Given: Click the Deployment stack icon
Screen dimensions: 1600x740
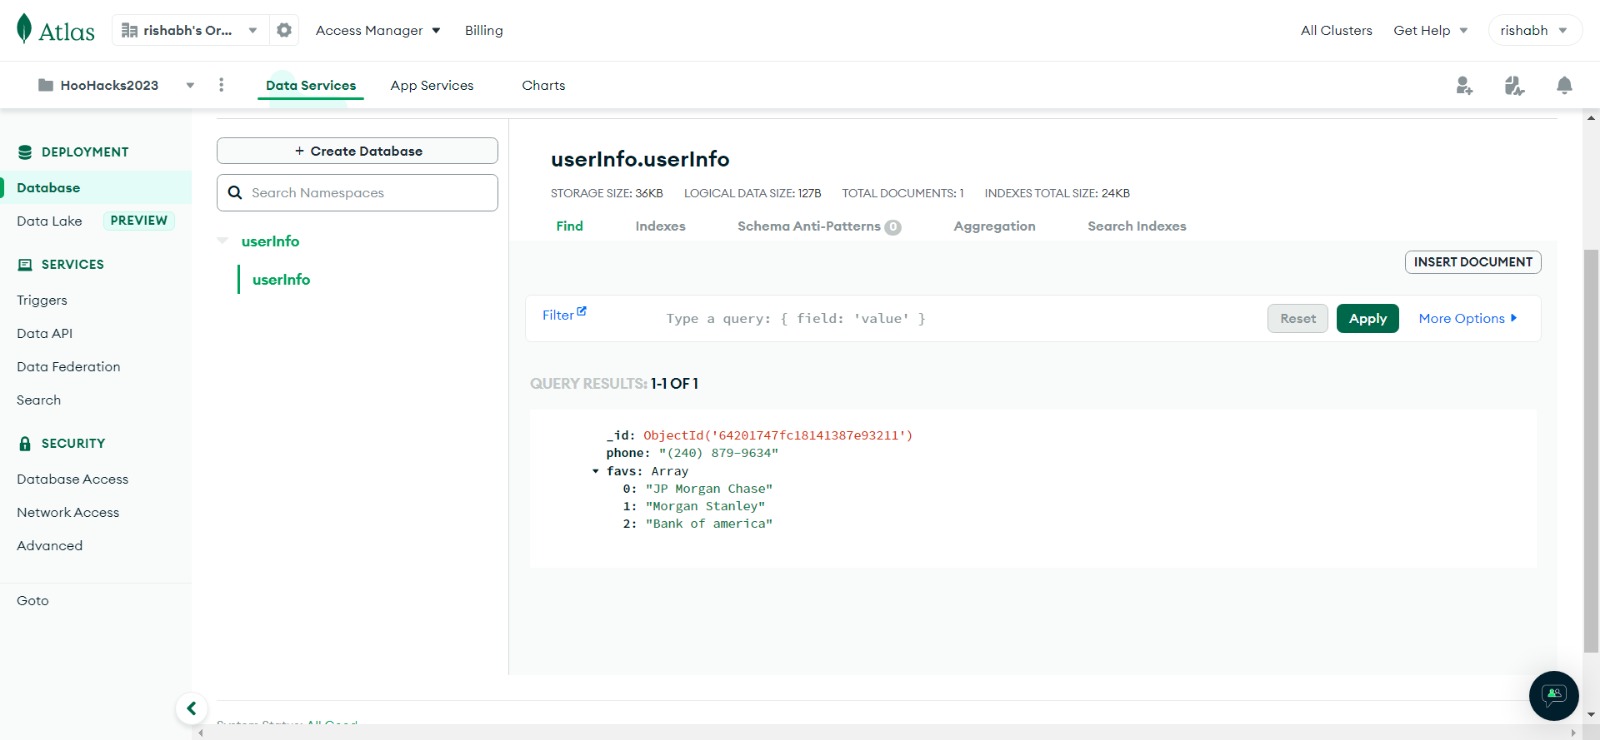Looking at the screenshot, I should 25,152.
